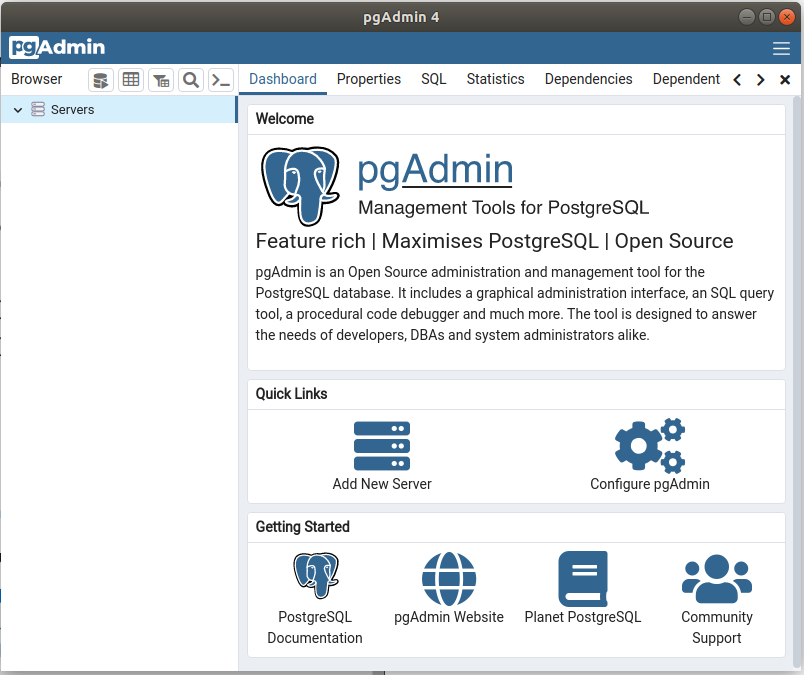Open the Statistics tab
The width and height of the screenshot is (804, 675).
point(495,79)
